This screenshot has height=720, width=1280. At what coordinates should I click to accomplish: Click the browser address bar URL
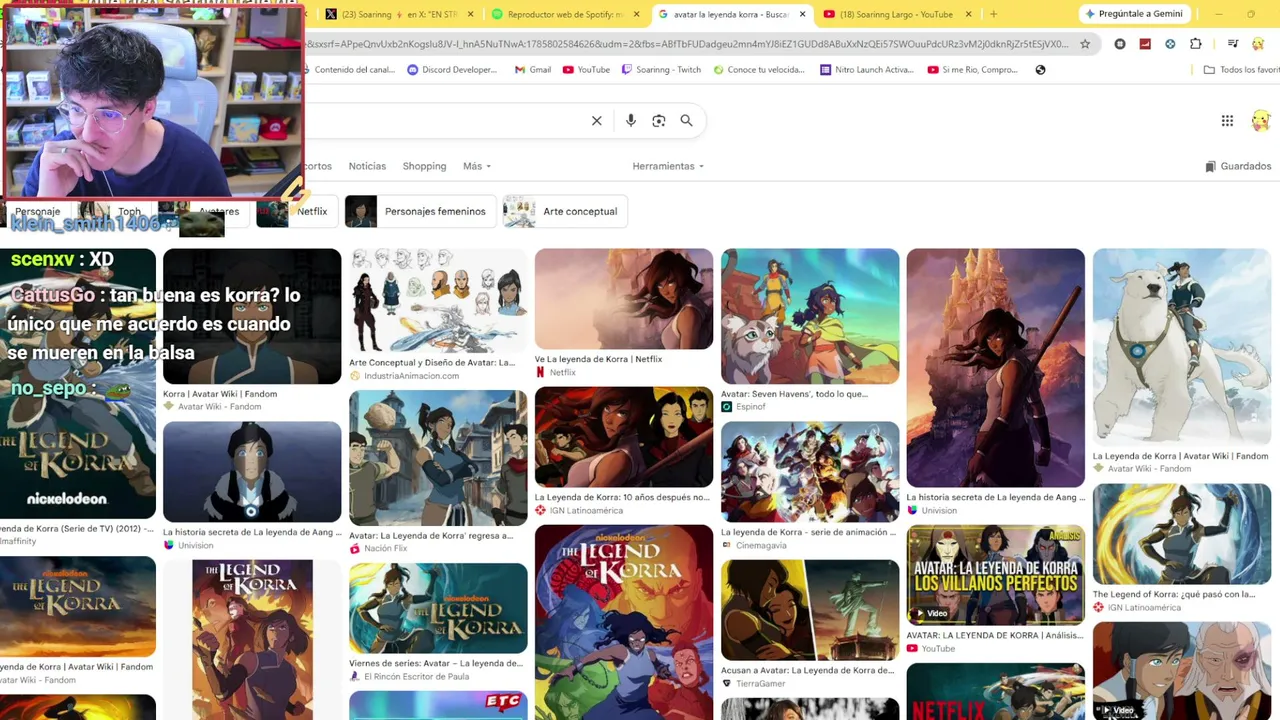tap(688, 44)
